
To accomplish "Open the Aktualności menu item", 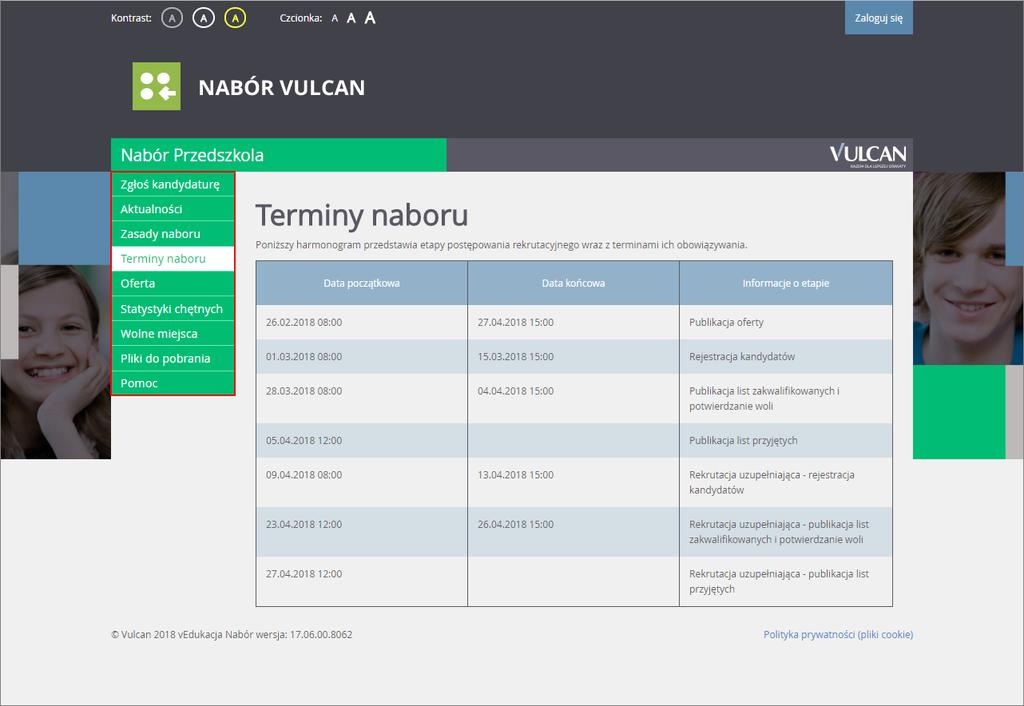I will [x=172, y=209].
